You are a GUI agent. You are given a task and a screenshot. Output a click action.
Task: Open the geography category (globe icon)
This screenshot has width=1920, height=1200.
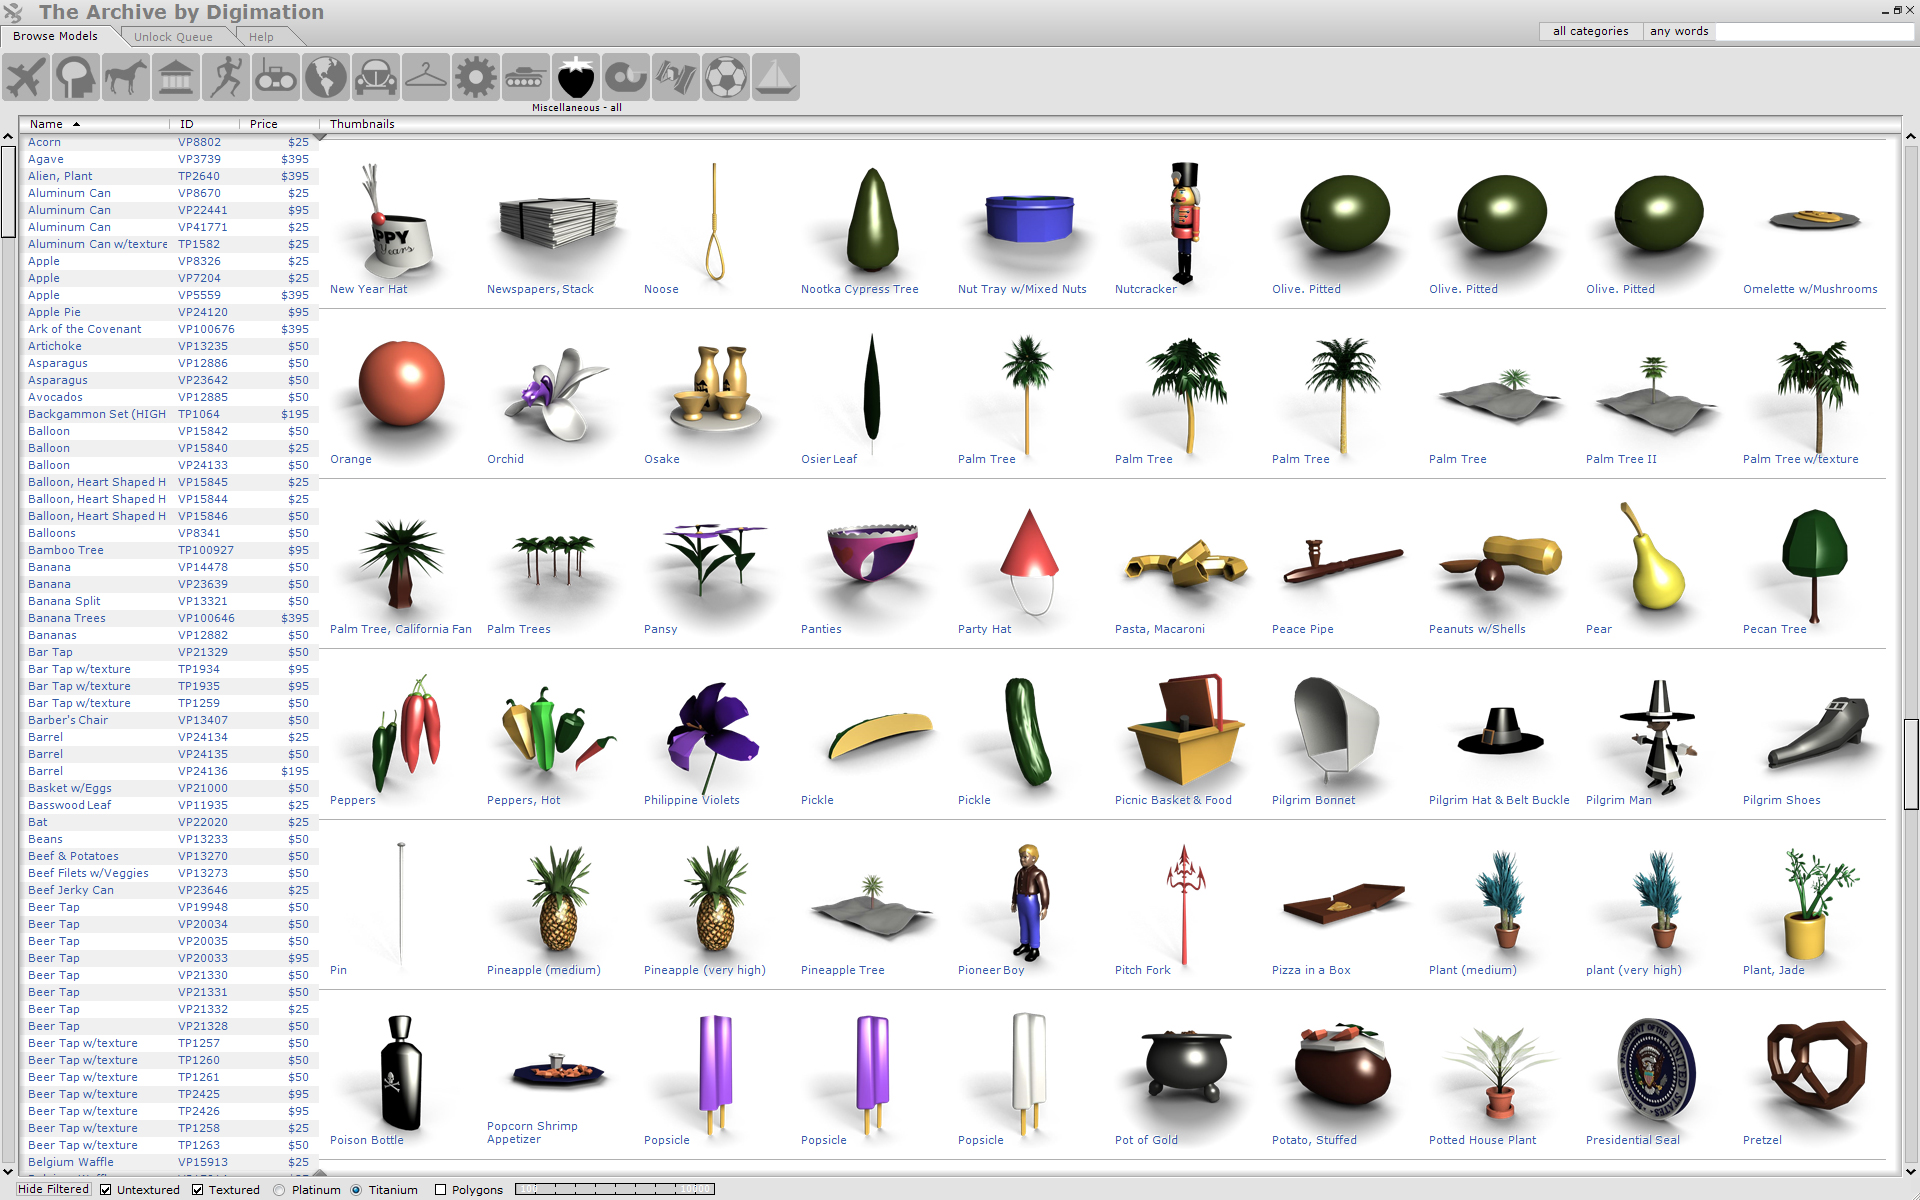click(x=326, y=77)
